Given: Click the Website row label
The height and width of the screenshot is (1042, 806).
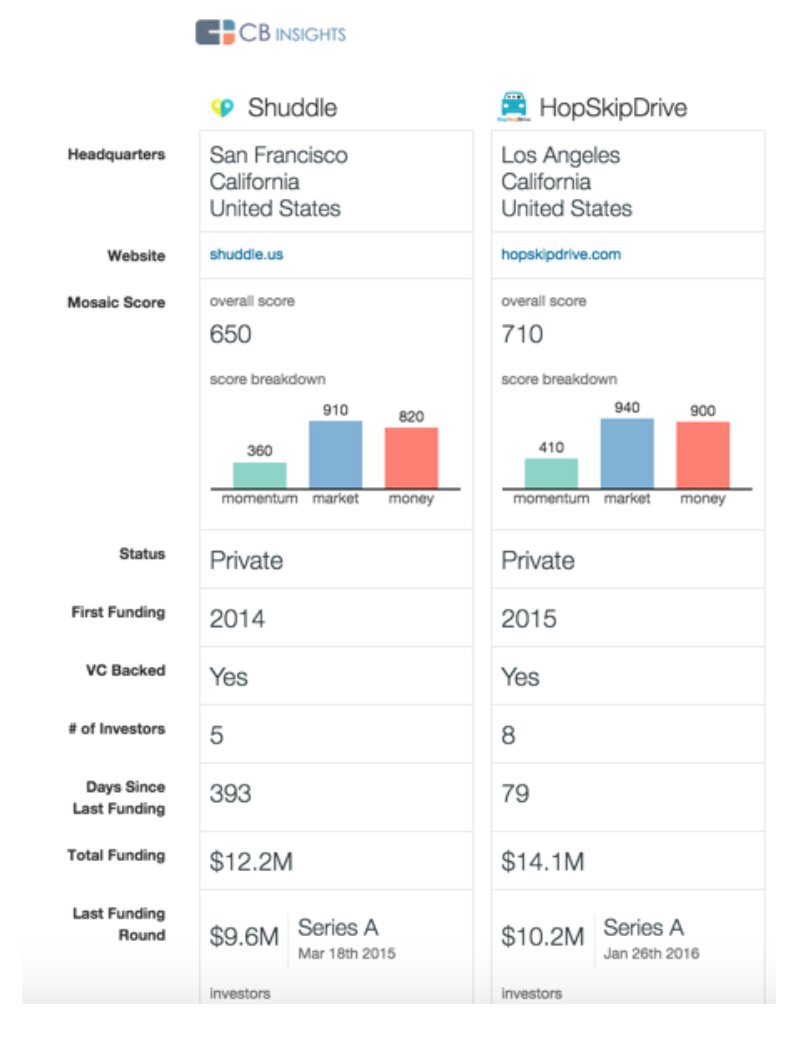Looking at the screenshot, I should (136, 256).
